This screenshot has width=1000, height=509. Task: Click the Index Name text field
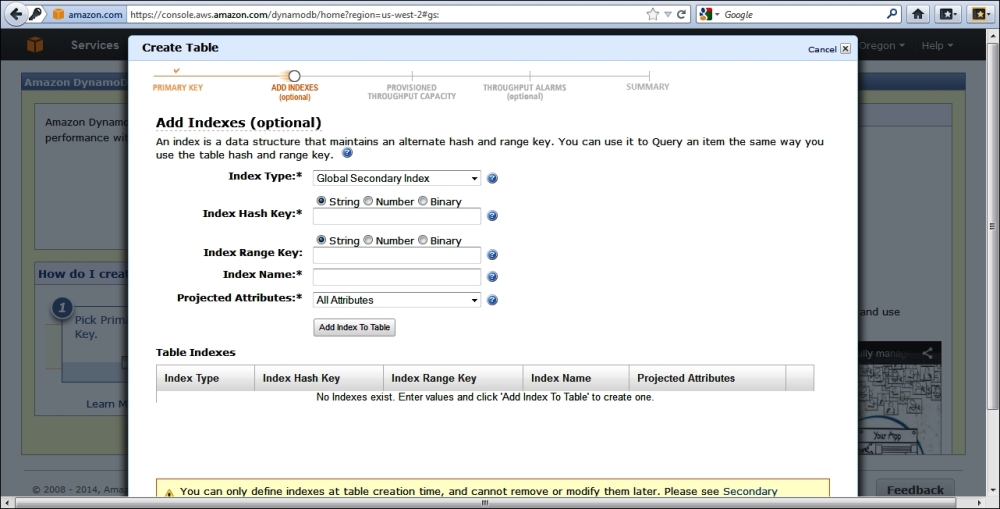[x=397, y=277]
